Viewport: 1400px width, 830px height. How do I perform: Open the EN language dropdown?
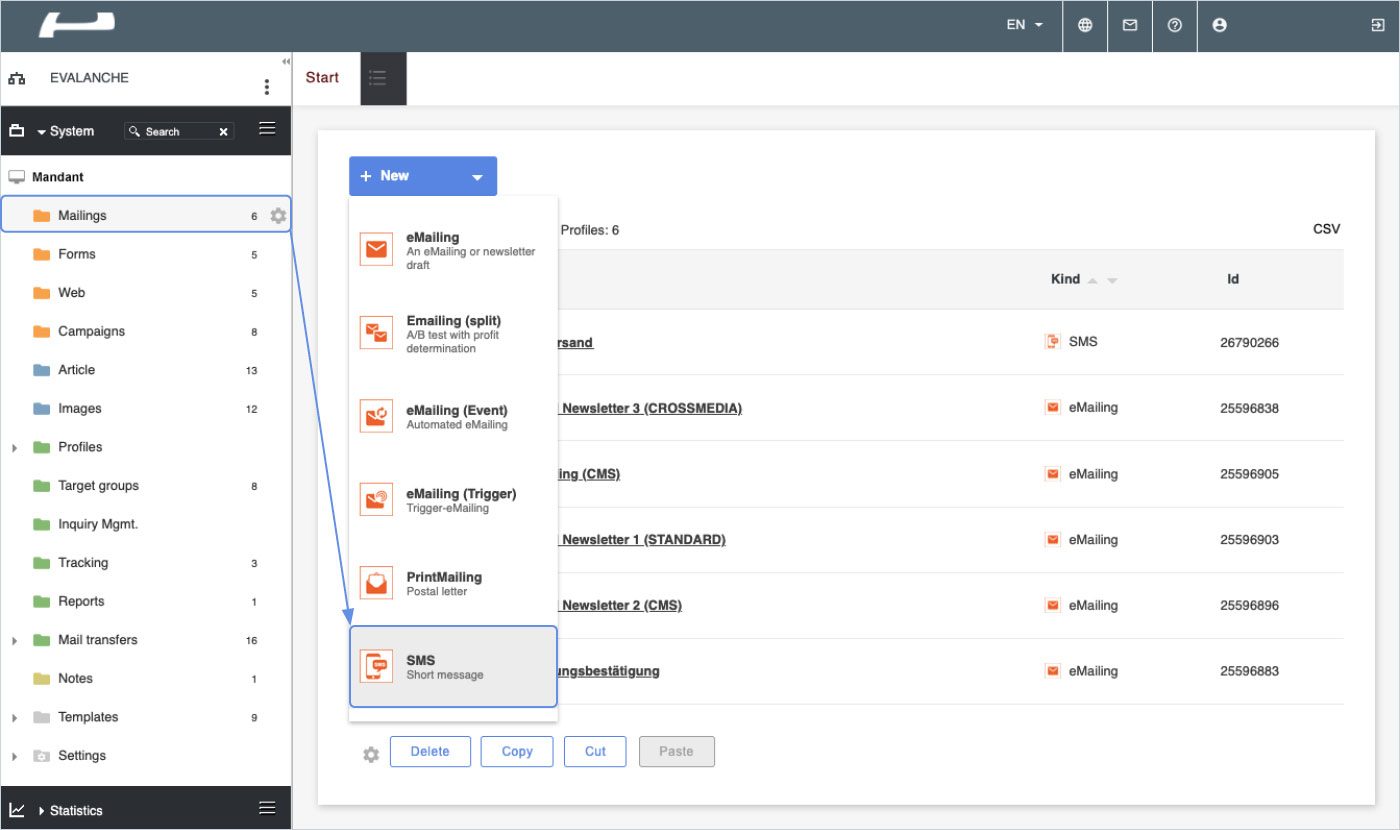point(1025,26)
